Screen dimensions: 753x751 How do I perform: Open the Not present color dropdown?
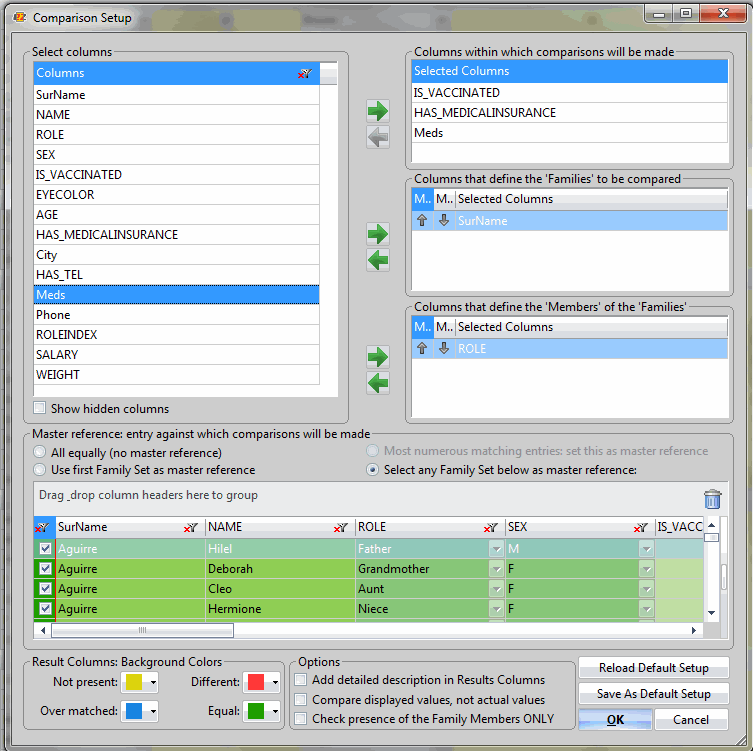(x=153, y=683)
